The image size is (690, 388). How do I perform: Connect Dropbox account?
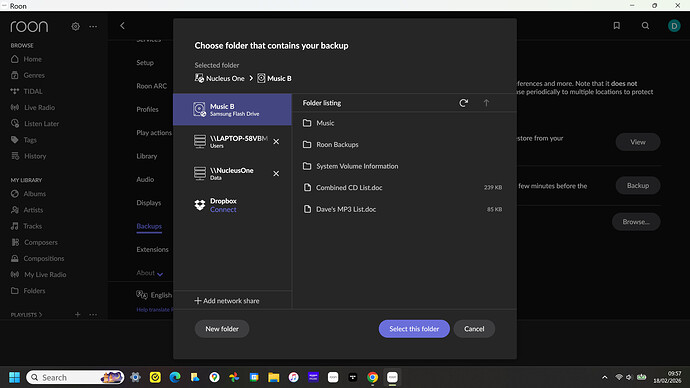coord(223,210)
